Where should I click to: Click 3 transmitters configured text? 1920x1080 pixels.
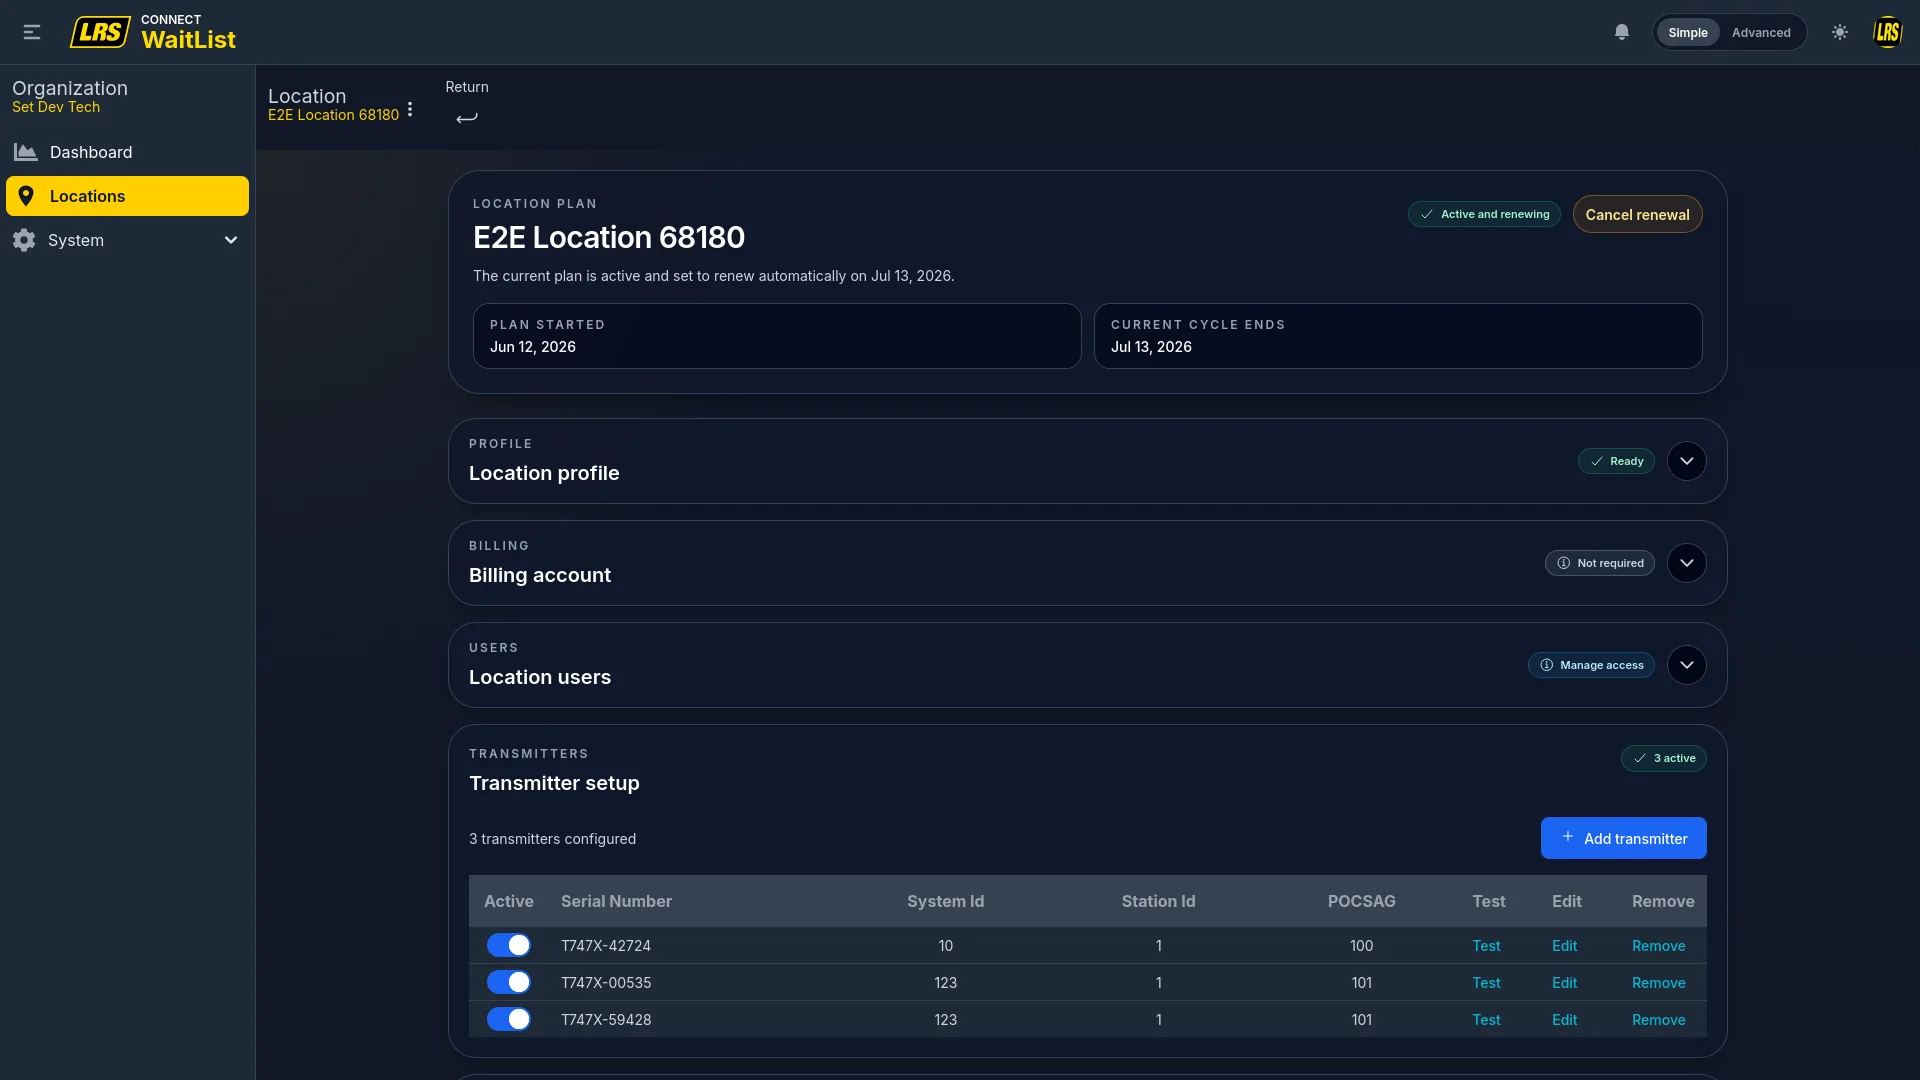click(552, 838)
